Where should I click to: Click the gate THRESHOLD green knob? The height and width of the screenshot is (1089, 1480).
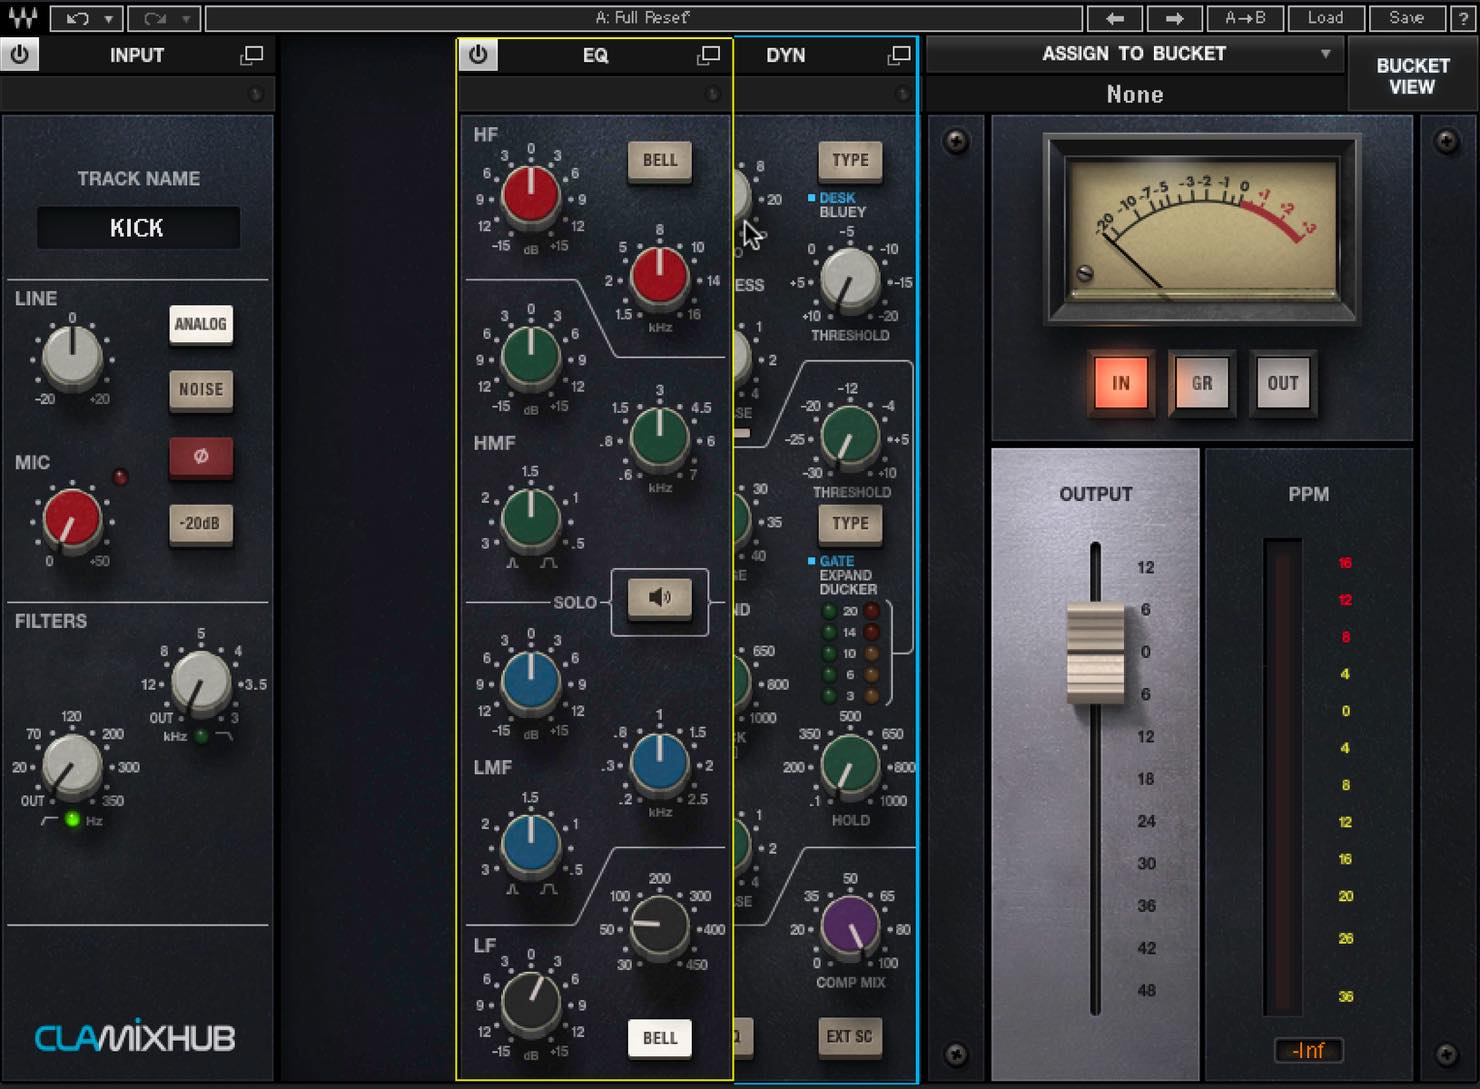(x=850, y=436)
